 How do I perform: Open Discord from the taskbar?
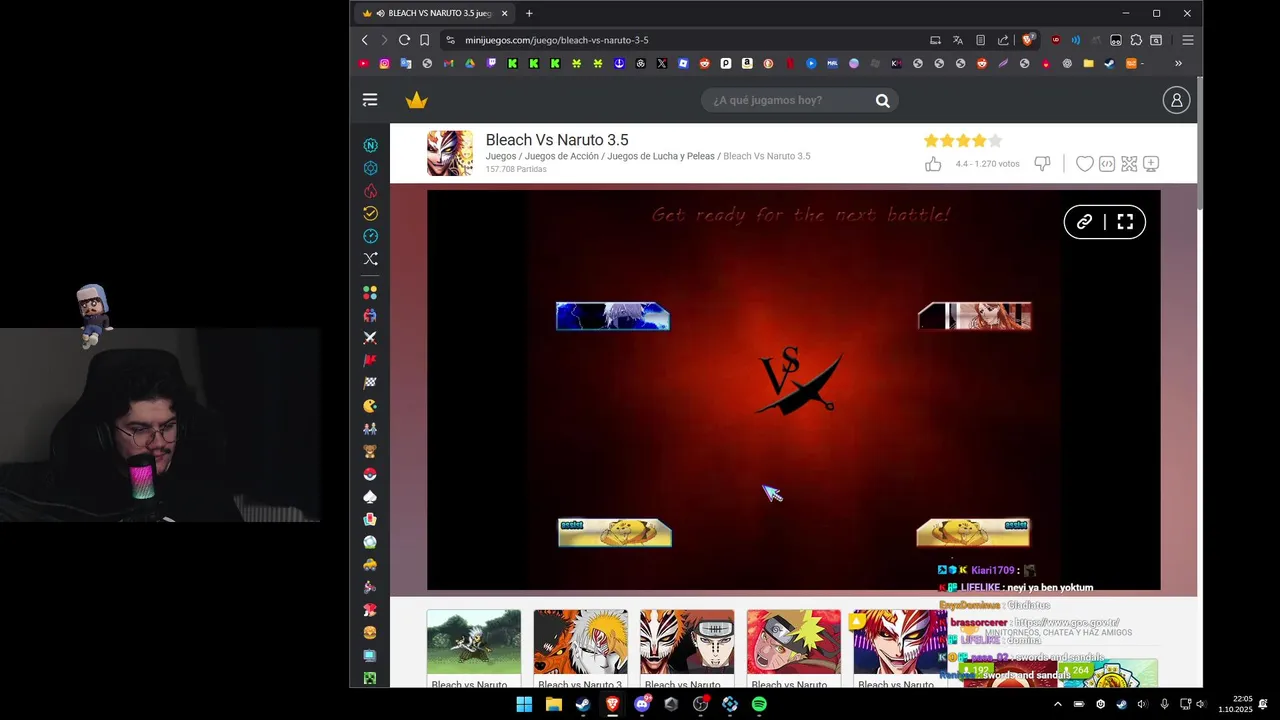pos(642,704)
